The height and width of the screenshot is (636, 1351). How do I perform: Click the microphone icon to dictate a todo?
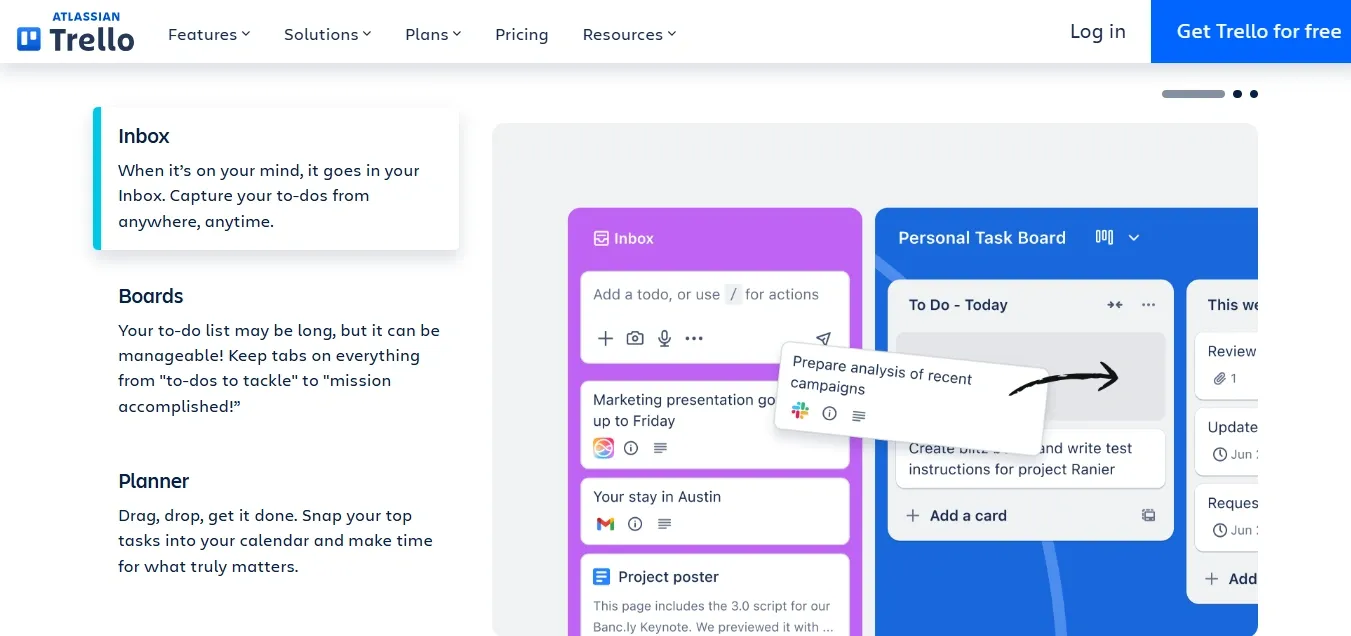(664, 338)
